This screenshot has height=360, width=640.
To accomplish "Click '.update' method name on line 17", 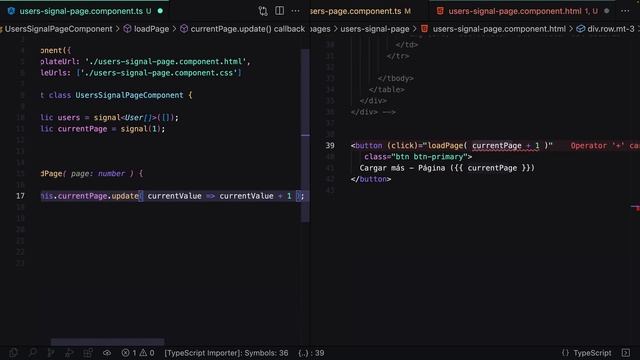I will click(x=124, y=196).
